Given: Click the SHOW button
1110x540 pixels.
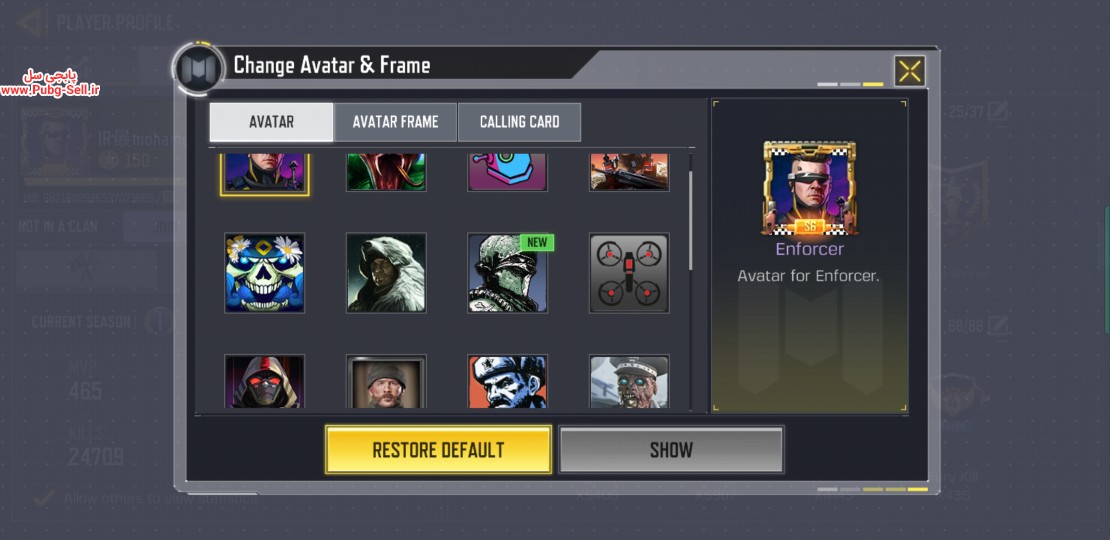Looking at the screenshot, I should coord(671,449).
